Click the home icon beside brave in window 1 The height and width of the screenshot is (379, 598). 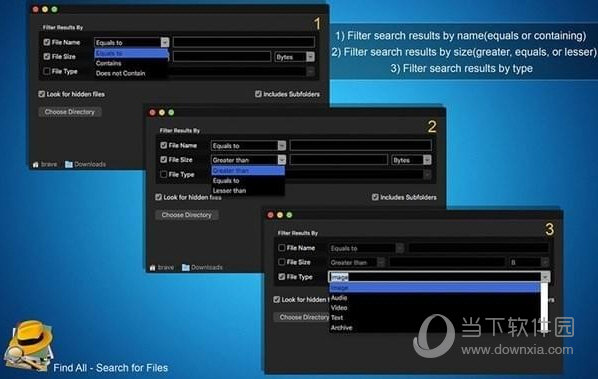coord(36,164)
